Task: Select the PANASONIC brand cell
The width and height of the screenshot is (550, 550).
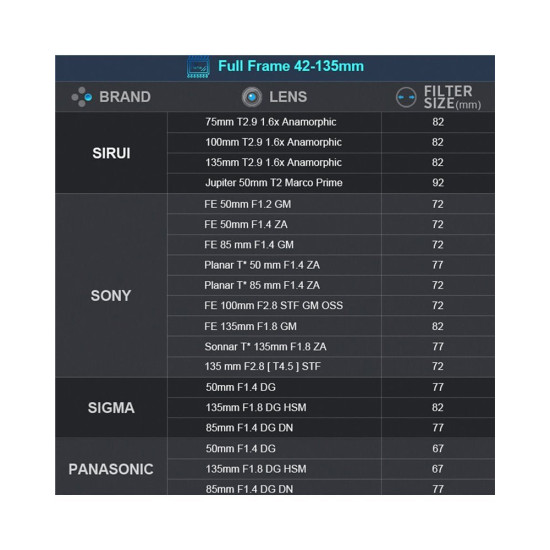Action: tap(111, 469)
